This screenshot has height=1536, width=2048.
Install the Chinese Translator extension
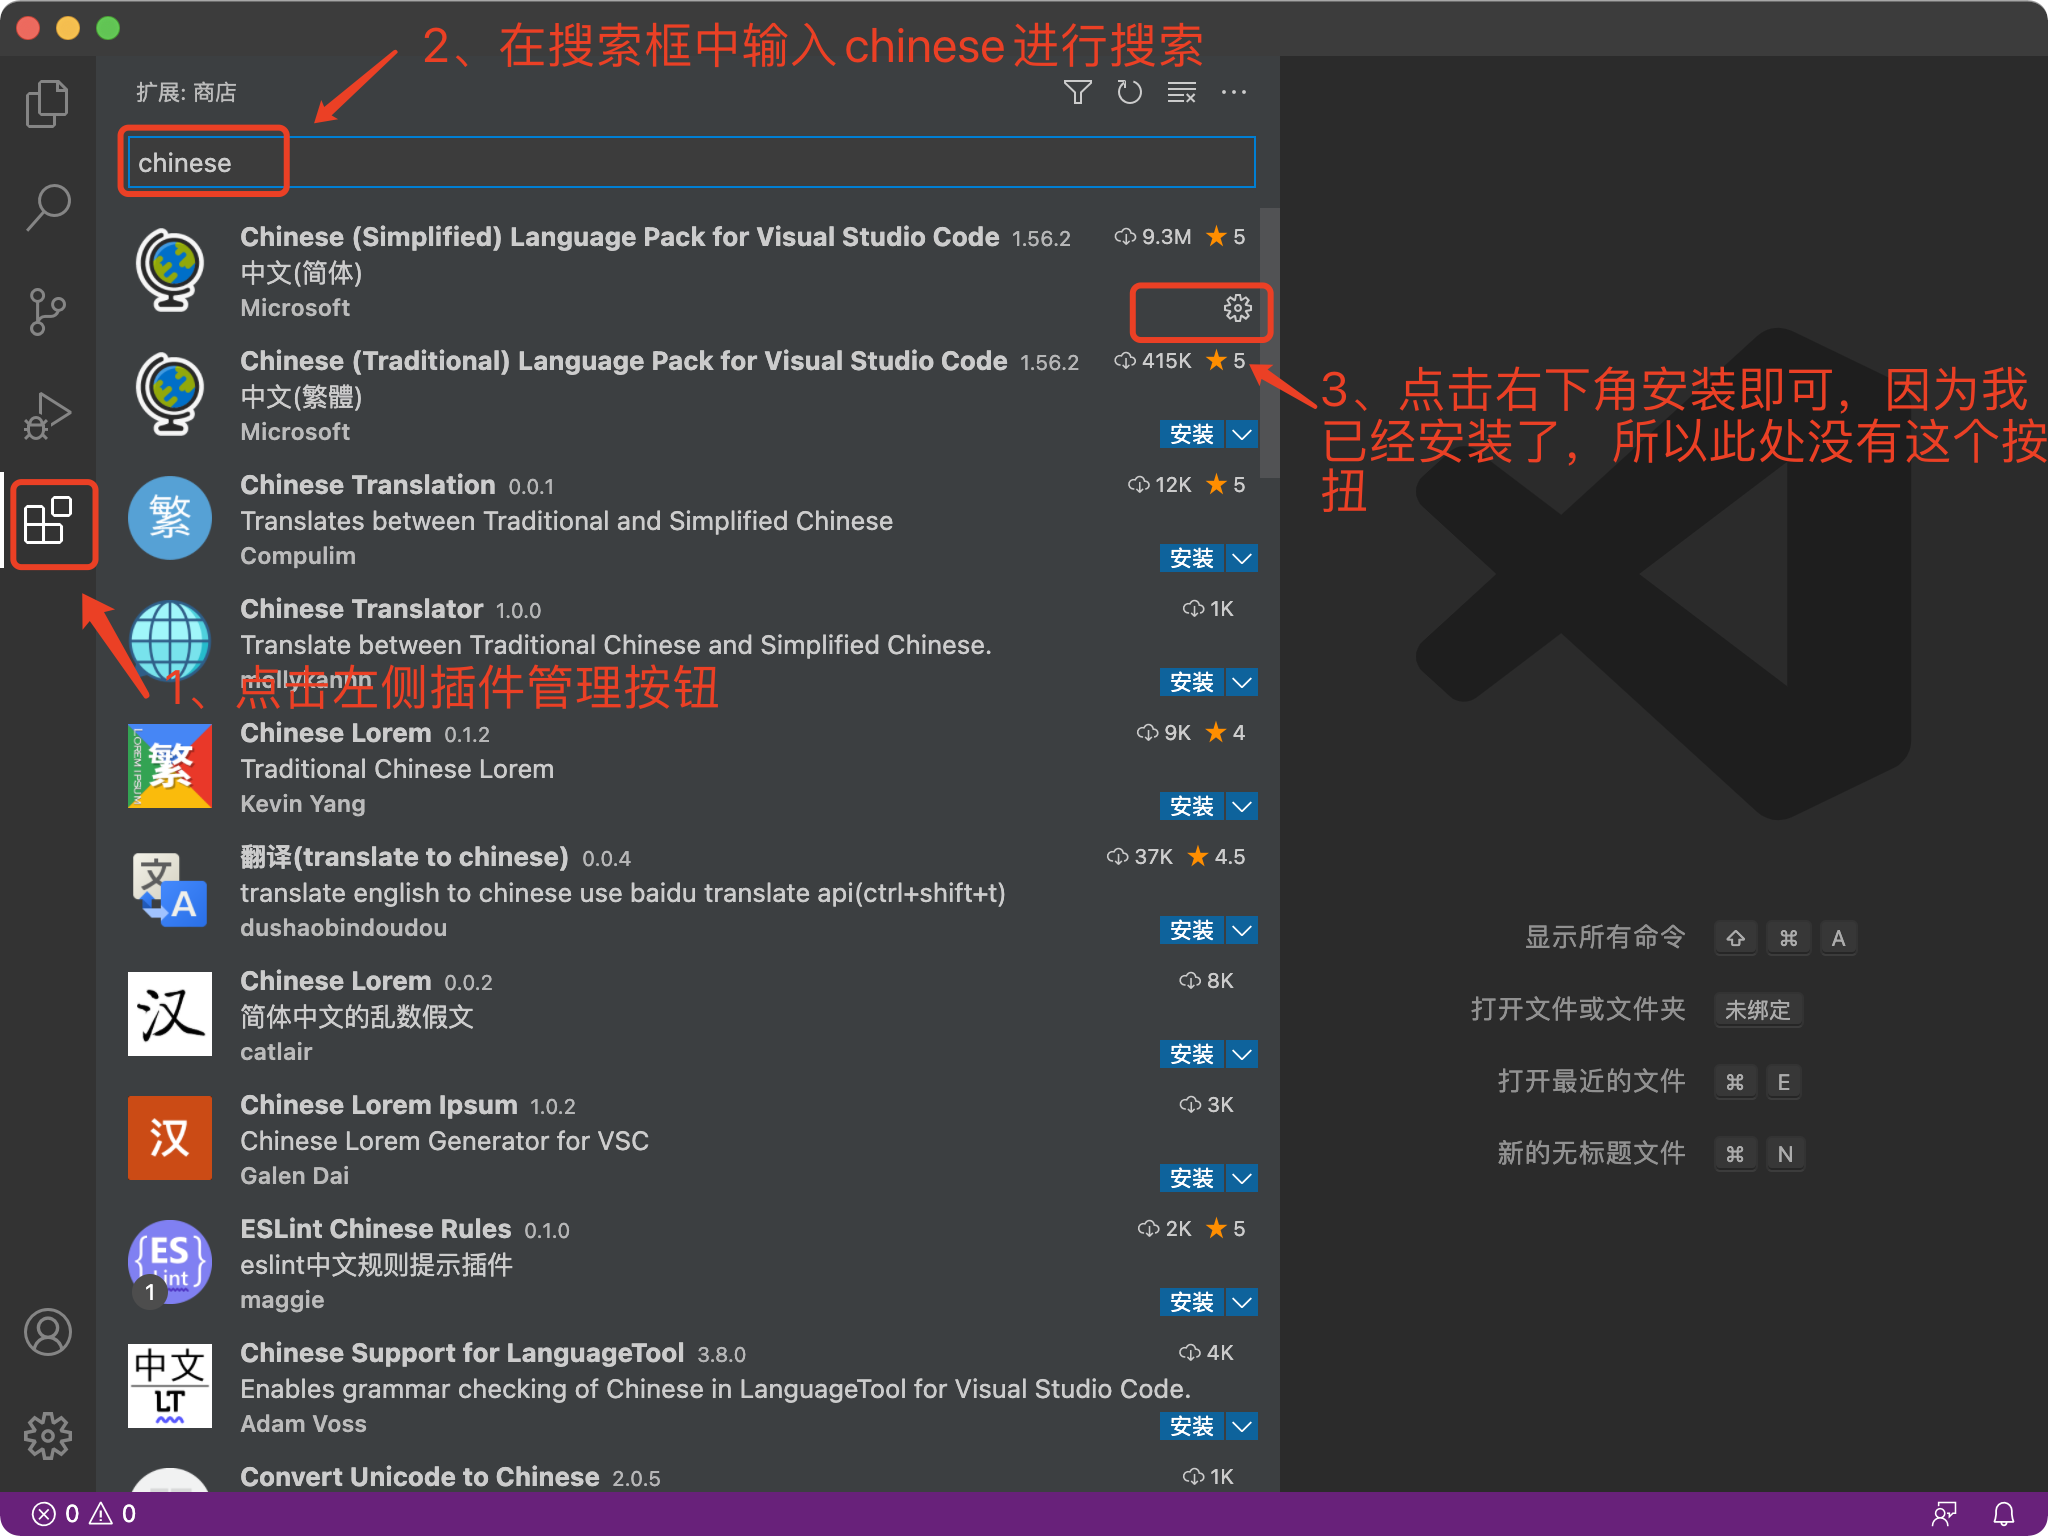(x=1192, y=682)
